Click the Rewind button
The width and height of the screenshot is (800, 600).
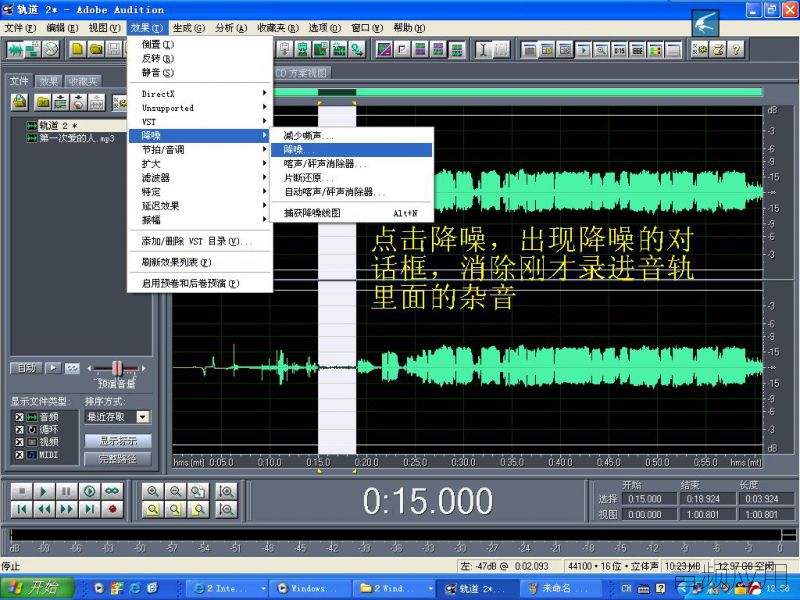[44, 509]
